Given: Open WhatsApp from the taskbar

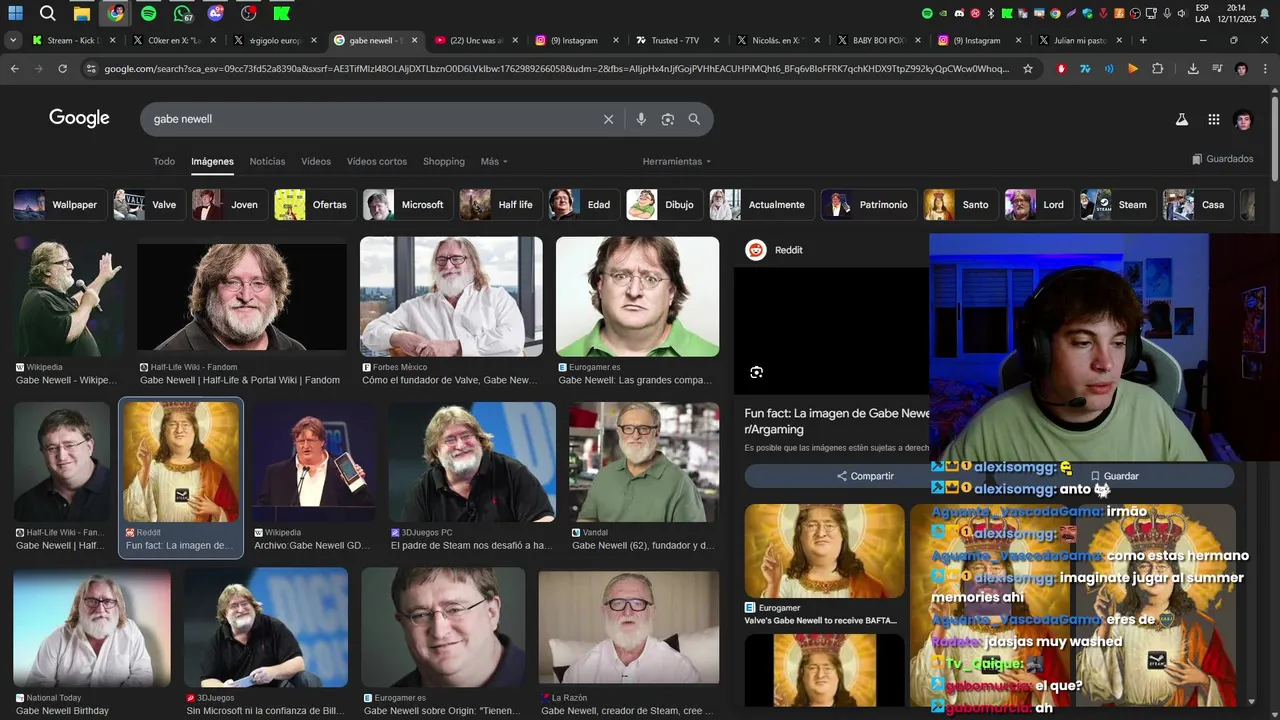Looking at the screenshot, I should pyautogui.click(x=182, y=13).
